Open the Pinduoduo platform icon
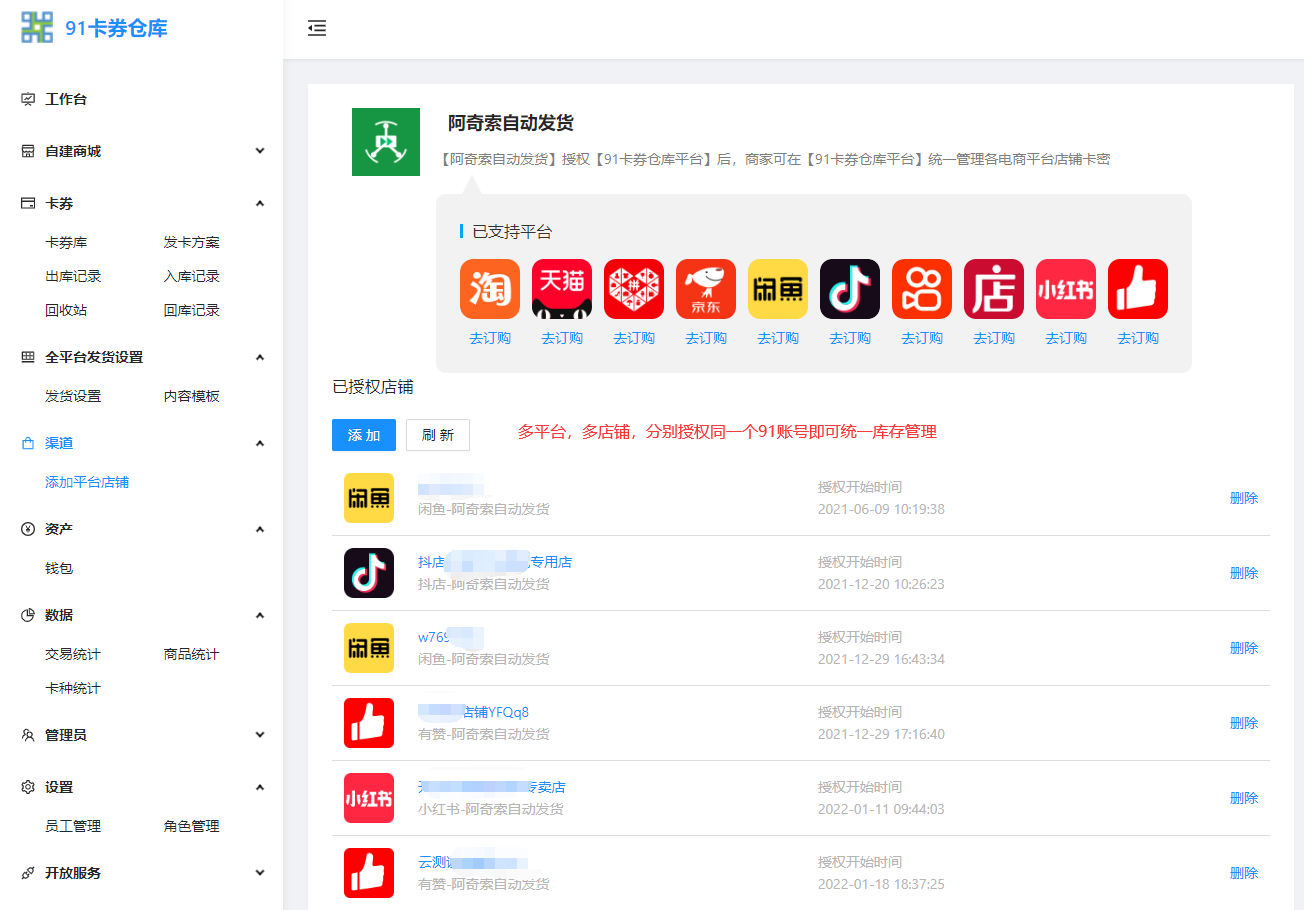The height and width of the screenshot is (910, 1304). click(x=633, y=288)
